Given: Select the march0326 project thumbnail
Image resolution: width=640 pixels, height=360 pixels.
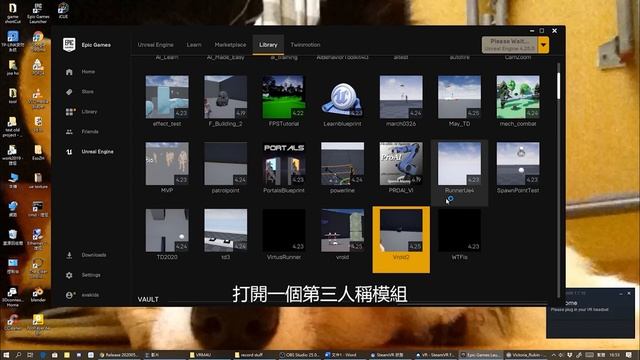Looking at the screenshot, I should pyautogui.click(x=401, y=97).
